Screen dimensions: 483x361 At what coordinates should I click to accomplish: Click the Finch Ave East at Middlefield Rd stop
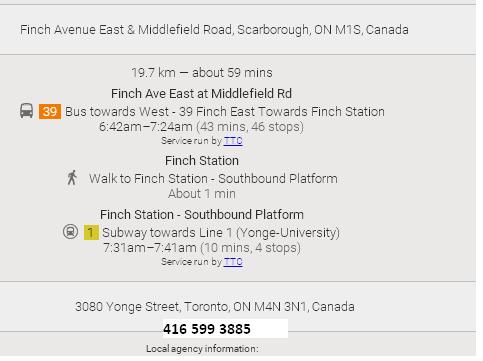[x=202, y=94]
